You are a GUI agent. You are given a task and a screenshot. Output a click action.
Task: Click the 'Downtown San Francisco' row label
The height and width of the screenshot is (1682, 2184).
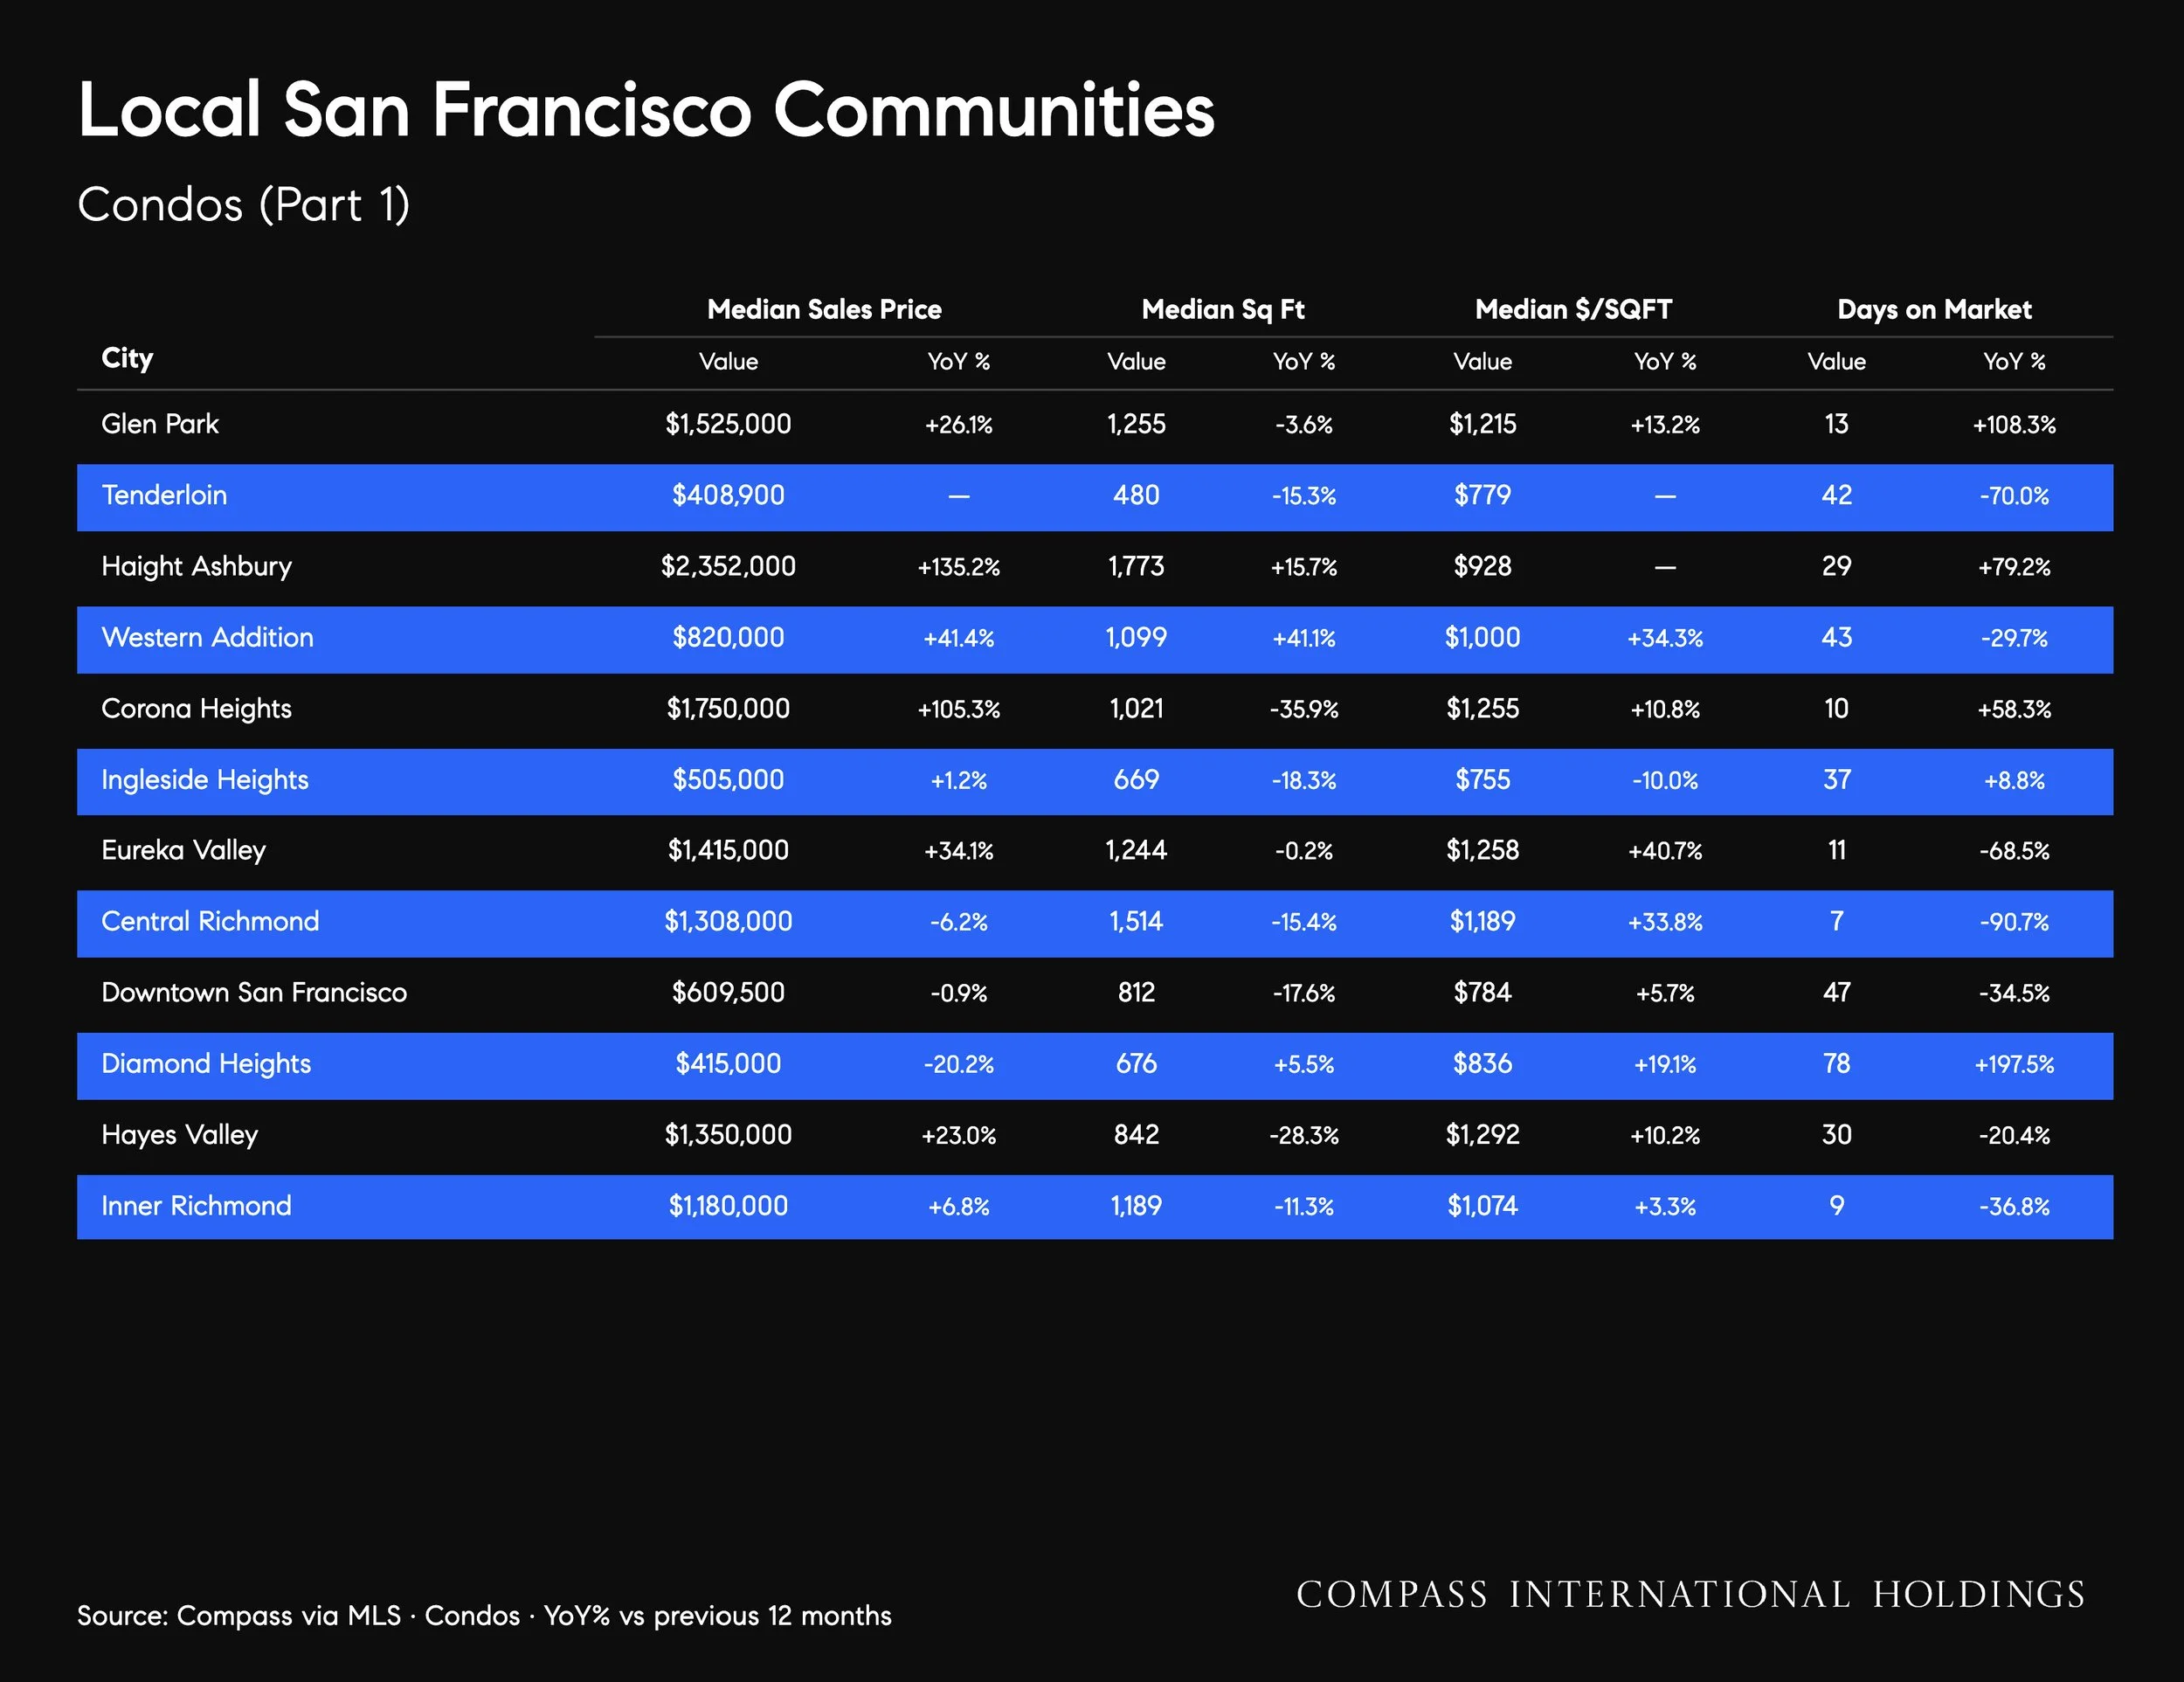254,992
